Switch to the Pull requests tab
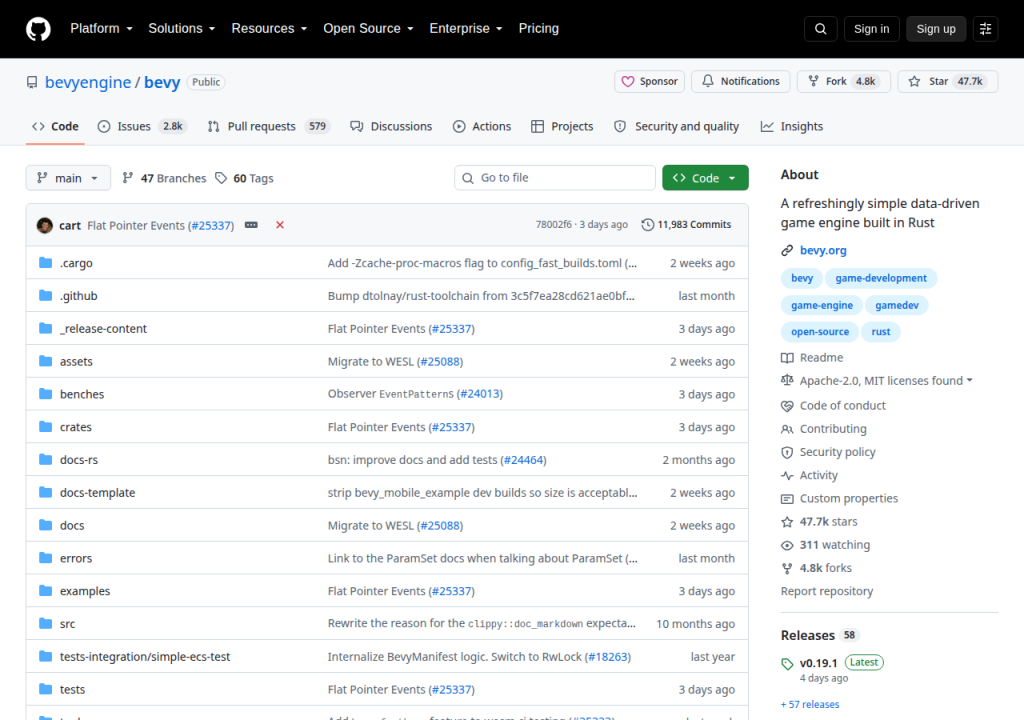Viewport: 1024px width, 720px height. pyautogui.click(x=268, y=126)
